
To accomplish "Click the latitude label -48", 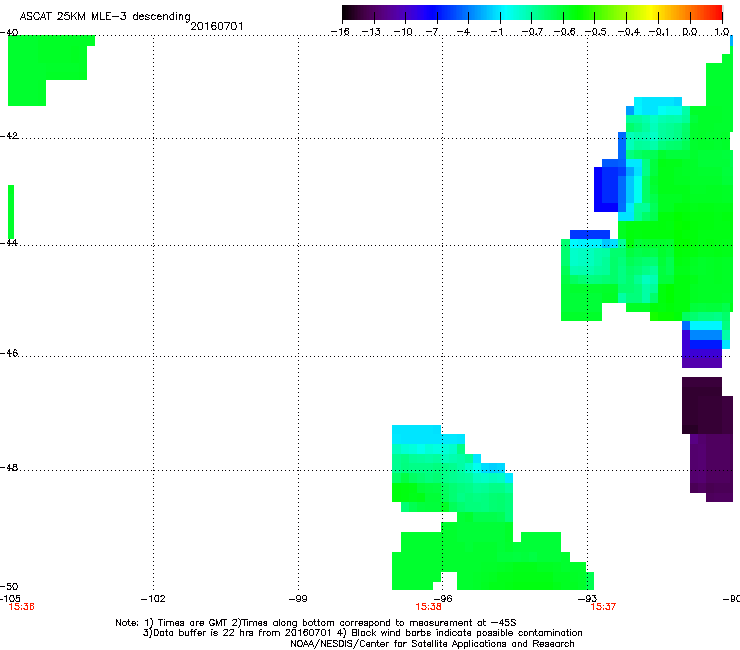I will [9, 467].
